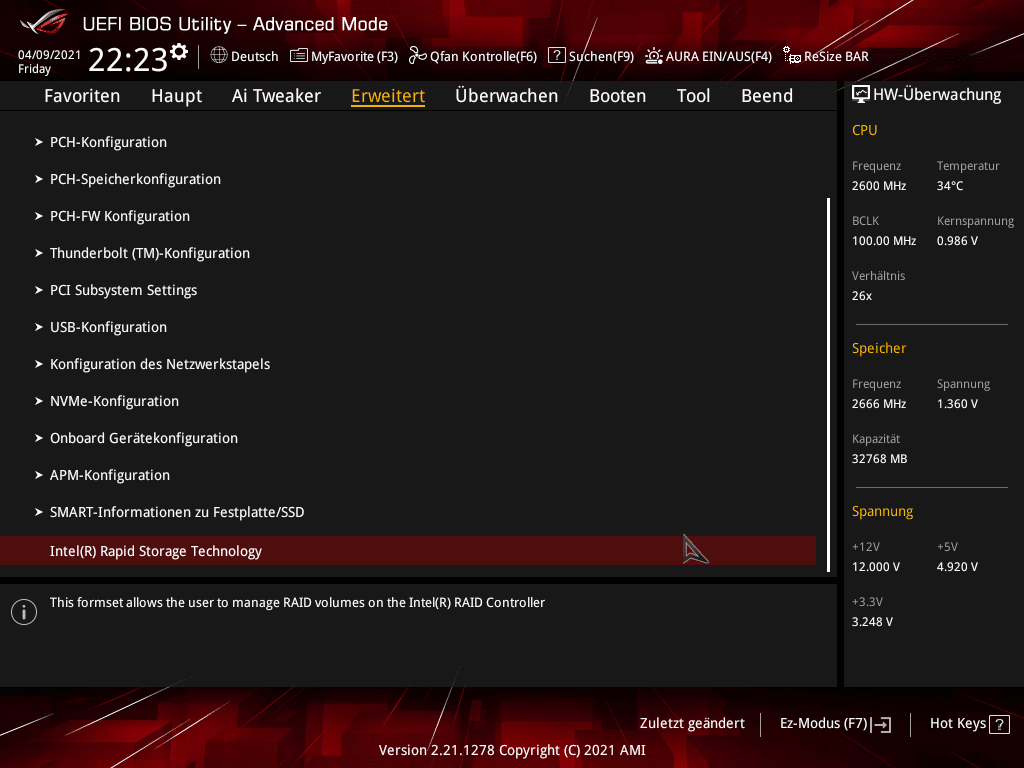1024x768 pixels.
Task: Click the 1.360 V memory voltage
Action: coord(957,404)
